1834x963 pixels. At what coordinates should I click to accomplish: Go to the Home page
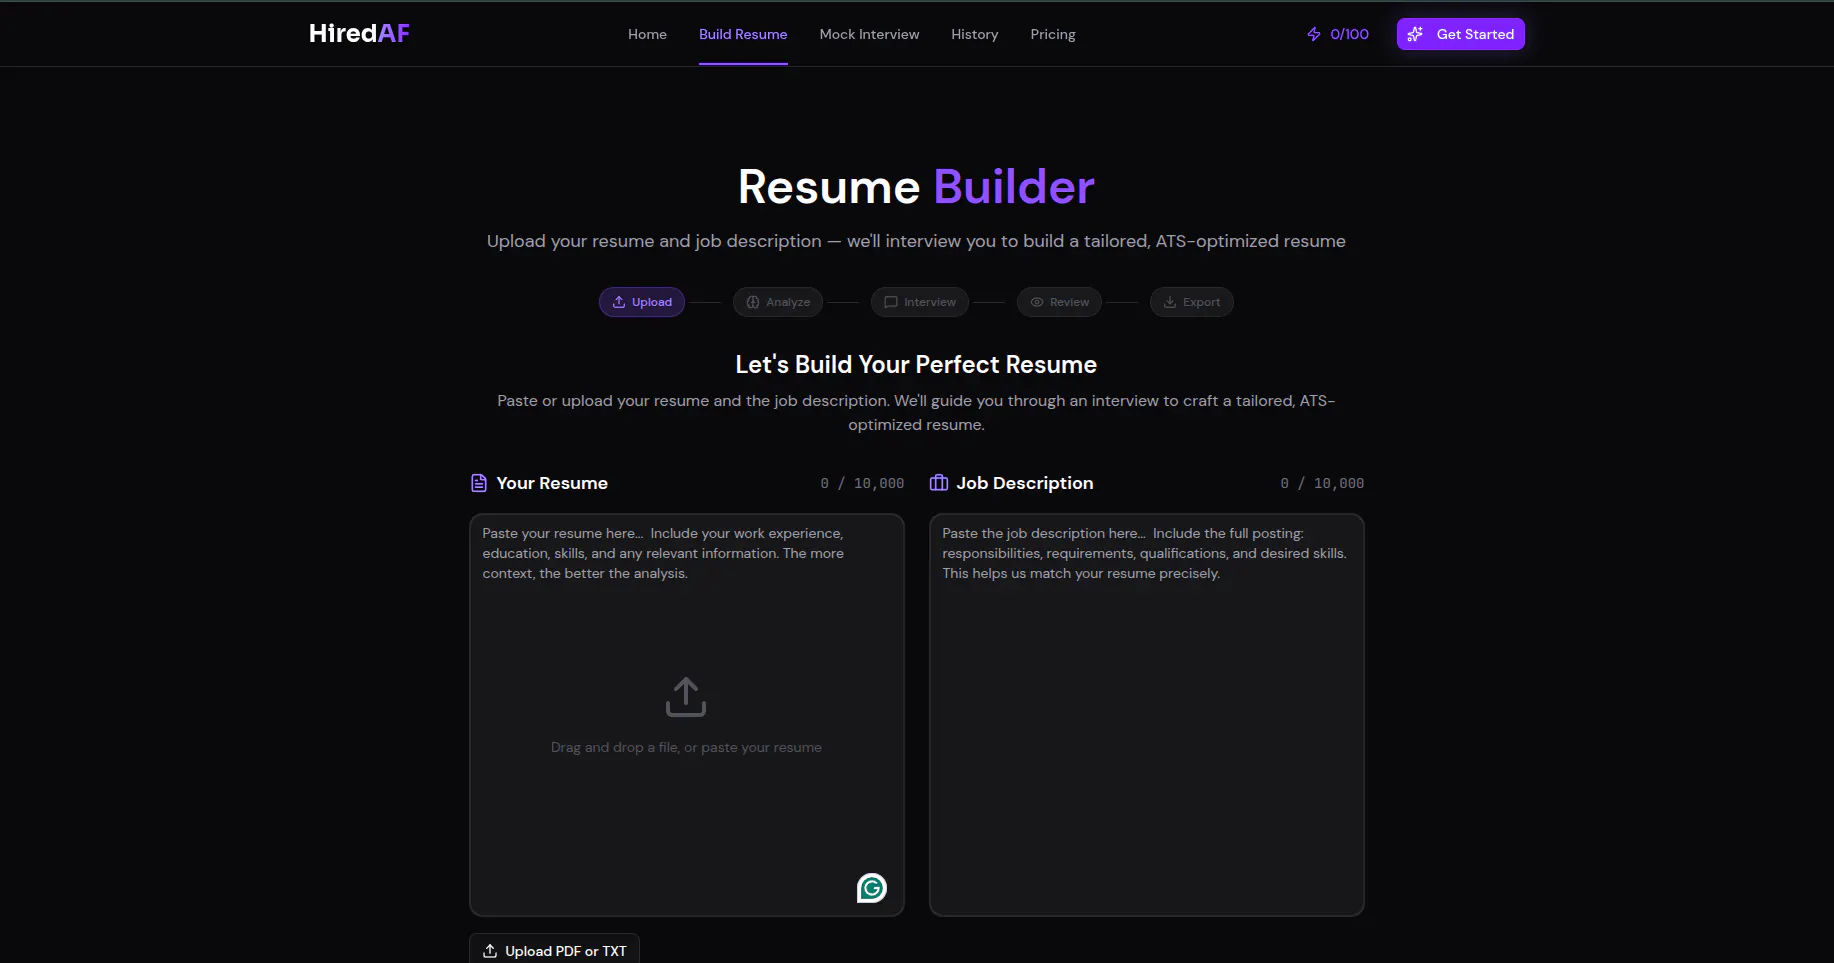pyautogui.click(x=647, y=34)
